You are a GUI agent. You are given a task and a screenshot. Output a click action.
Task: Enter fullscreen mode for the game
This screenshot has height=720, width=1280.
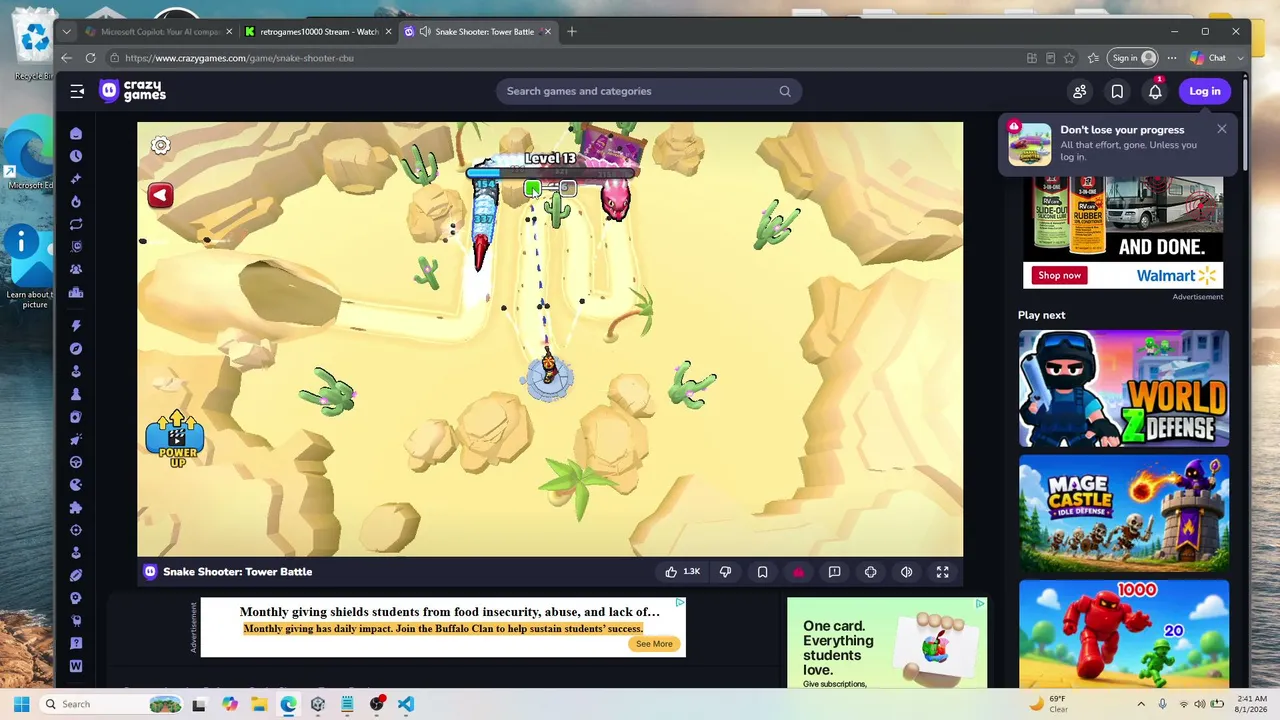pyautogui.click(x=942, y=572)
